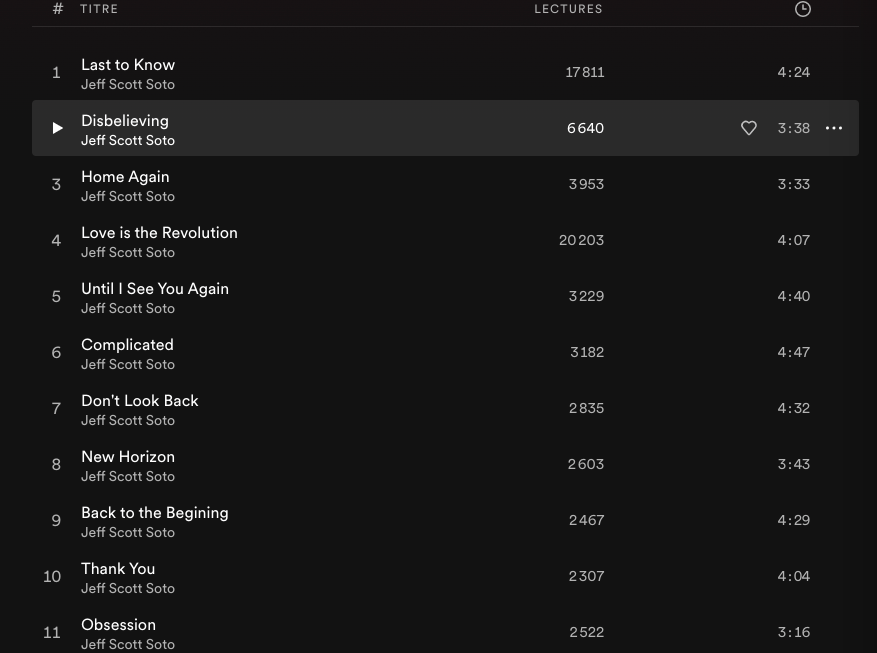Image resolution: width=877 pixels, height=653 pixels.
Task: Play the track Disbelieving
Action: tap(57, 128)
